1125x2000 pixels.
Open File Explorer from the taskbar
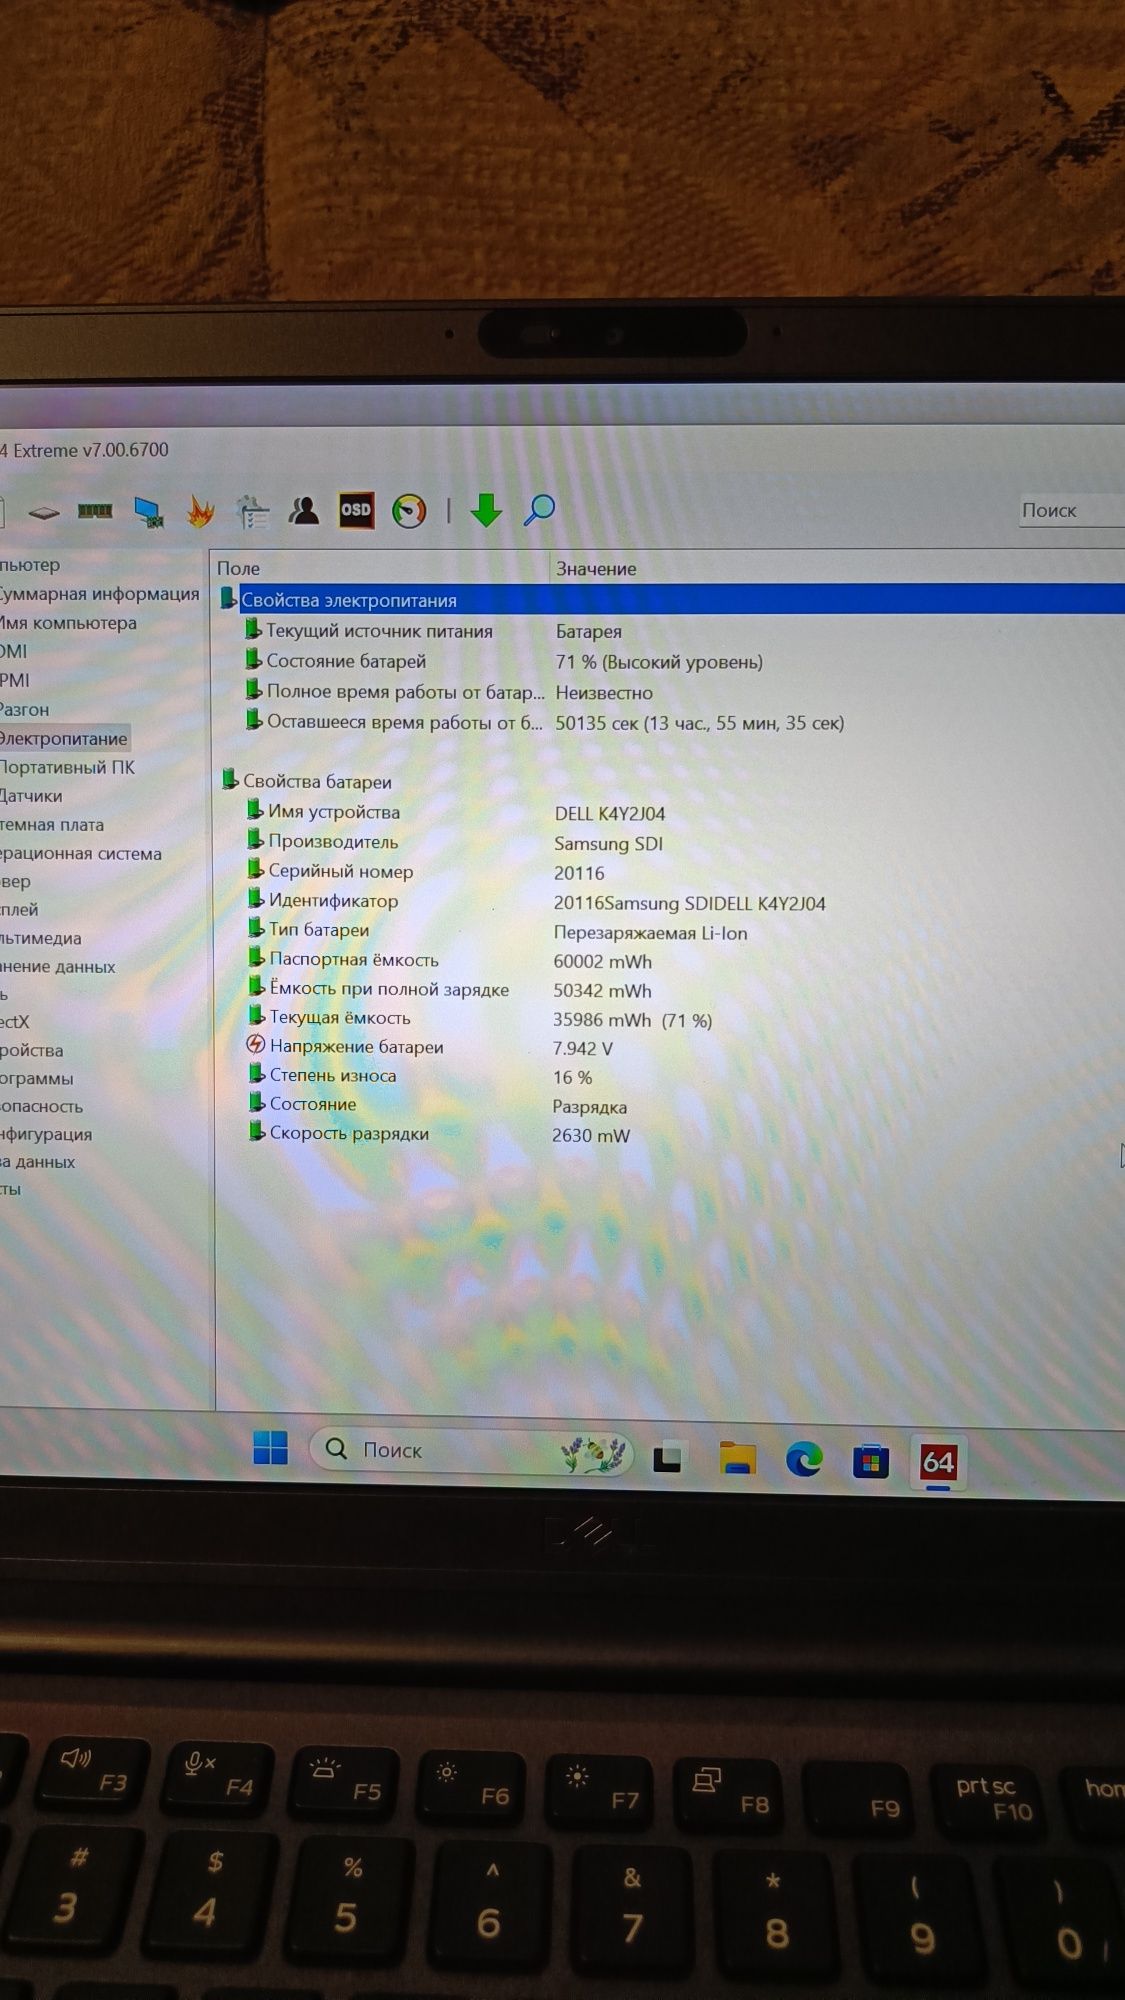click(x=738, y=1459)
